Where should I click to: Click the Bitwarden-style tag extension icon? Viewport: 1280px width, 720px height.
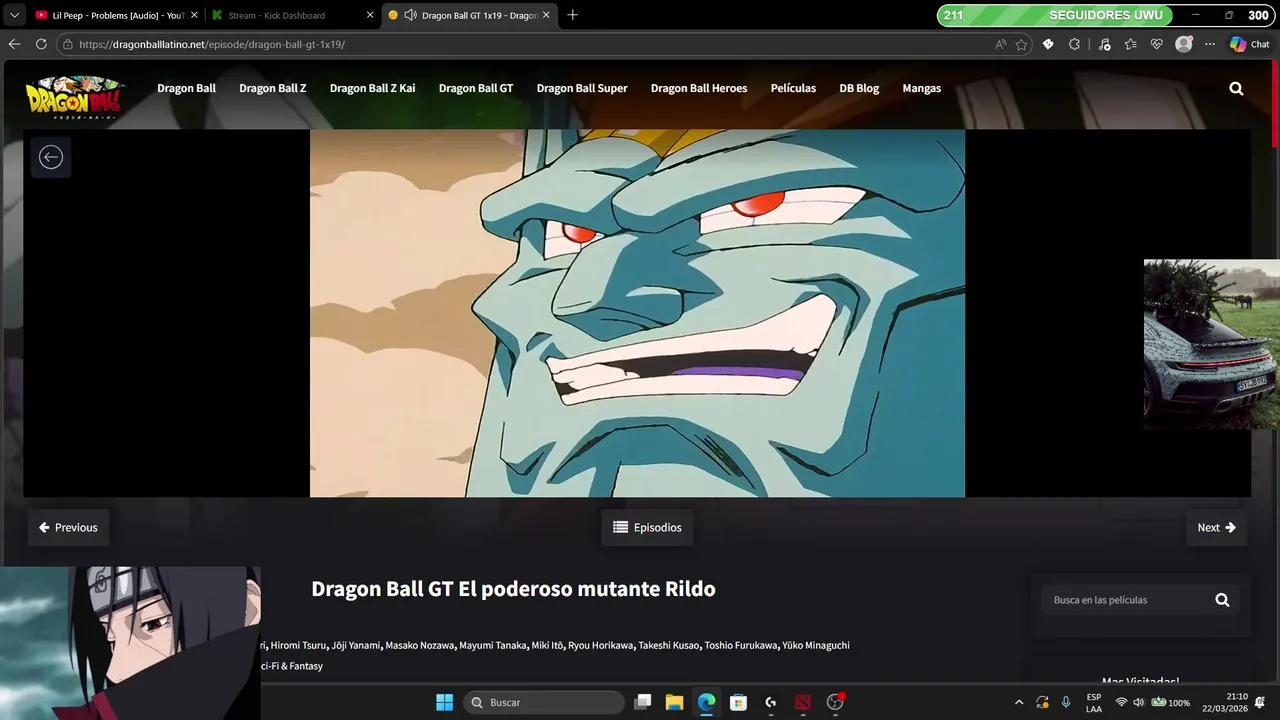tap(1048, 44)
